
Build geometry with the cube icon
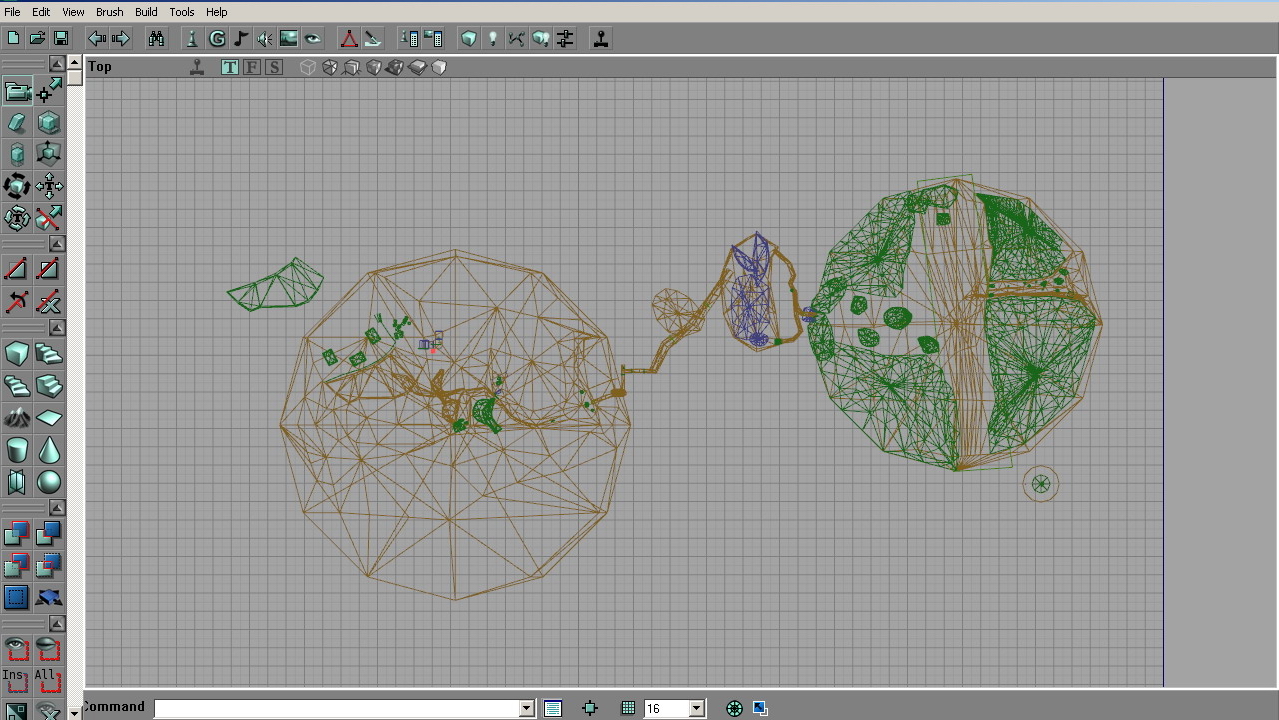coord(469,39)
